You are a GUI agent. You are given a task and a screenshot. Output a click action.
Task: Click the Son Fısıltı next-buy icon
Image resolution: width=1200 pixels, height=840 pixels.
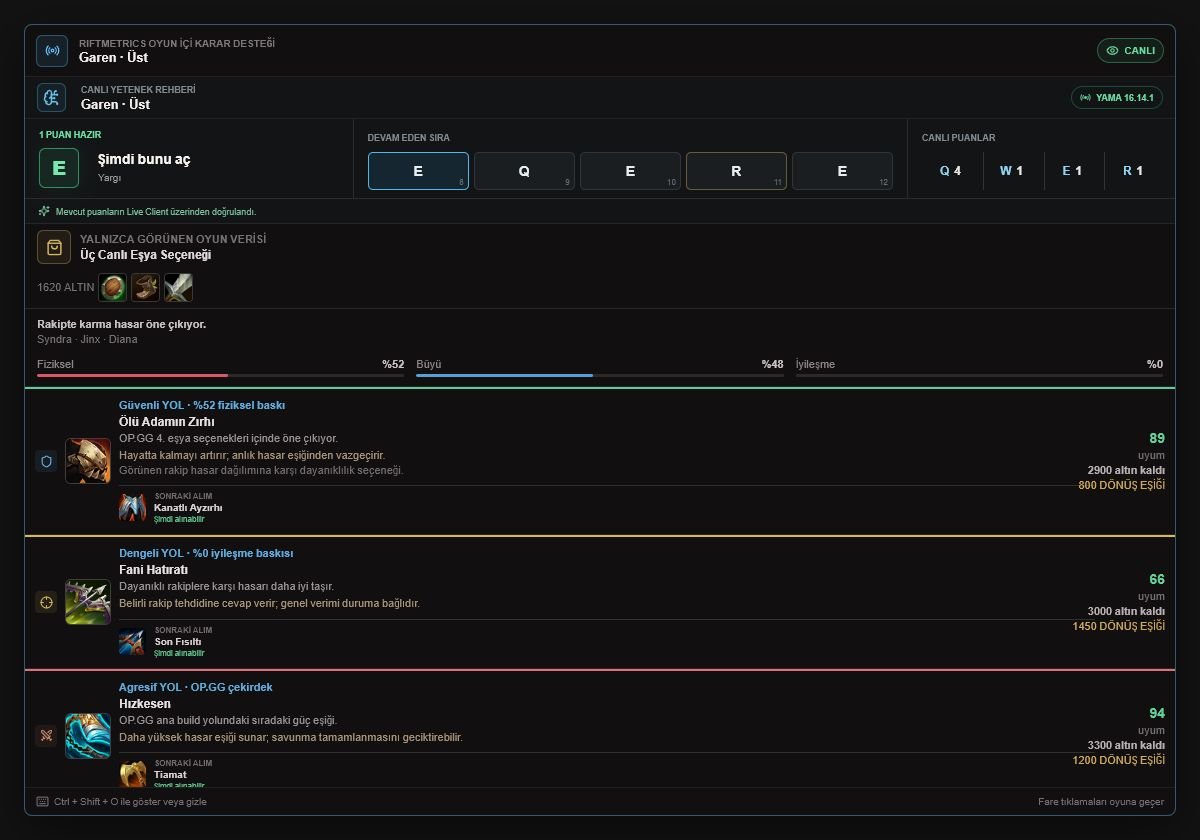pos(133,642)
